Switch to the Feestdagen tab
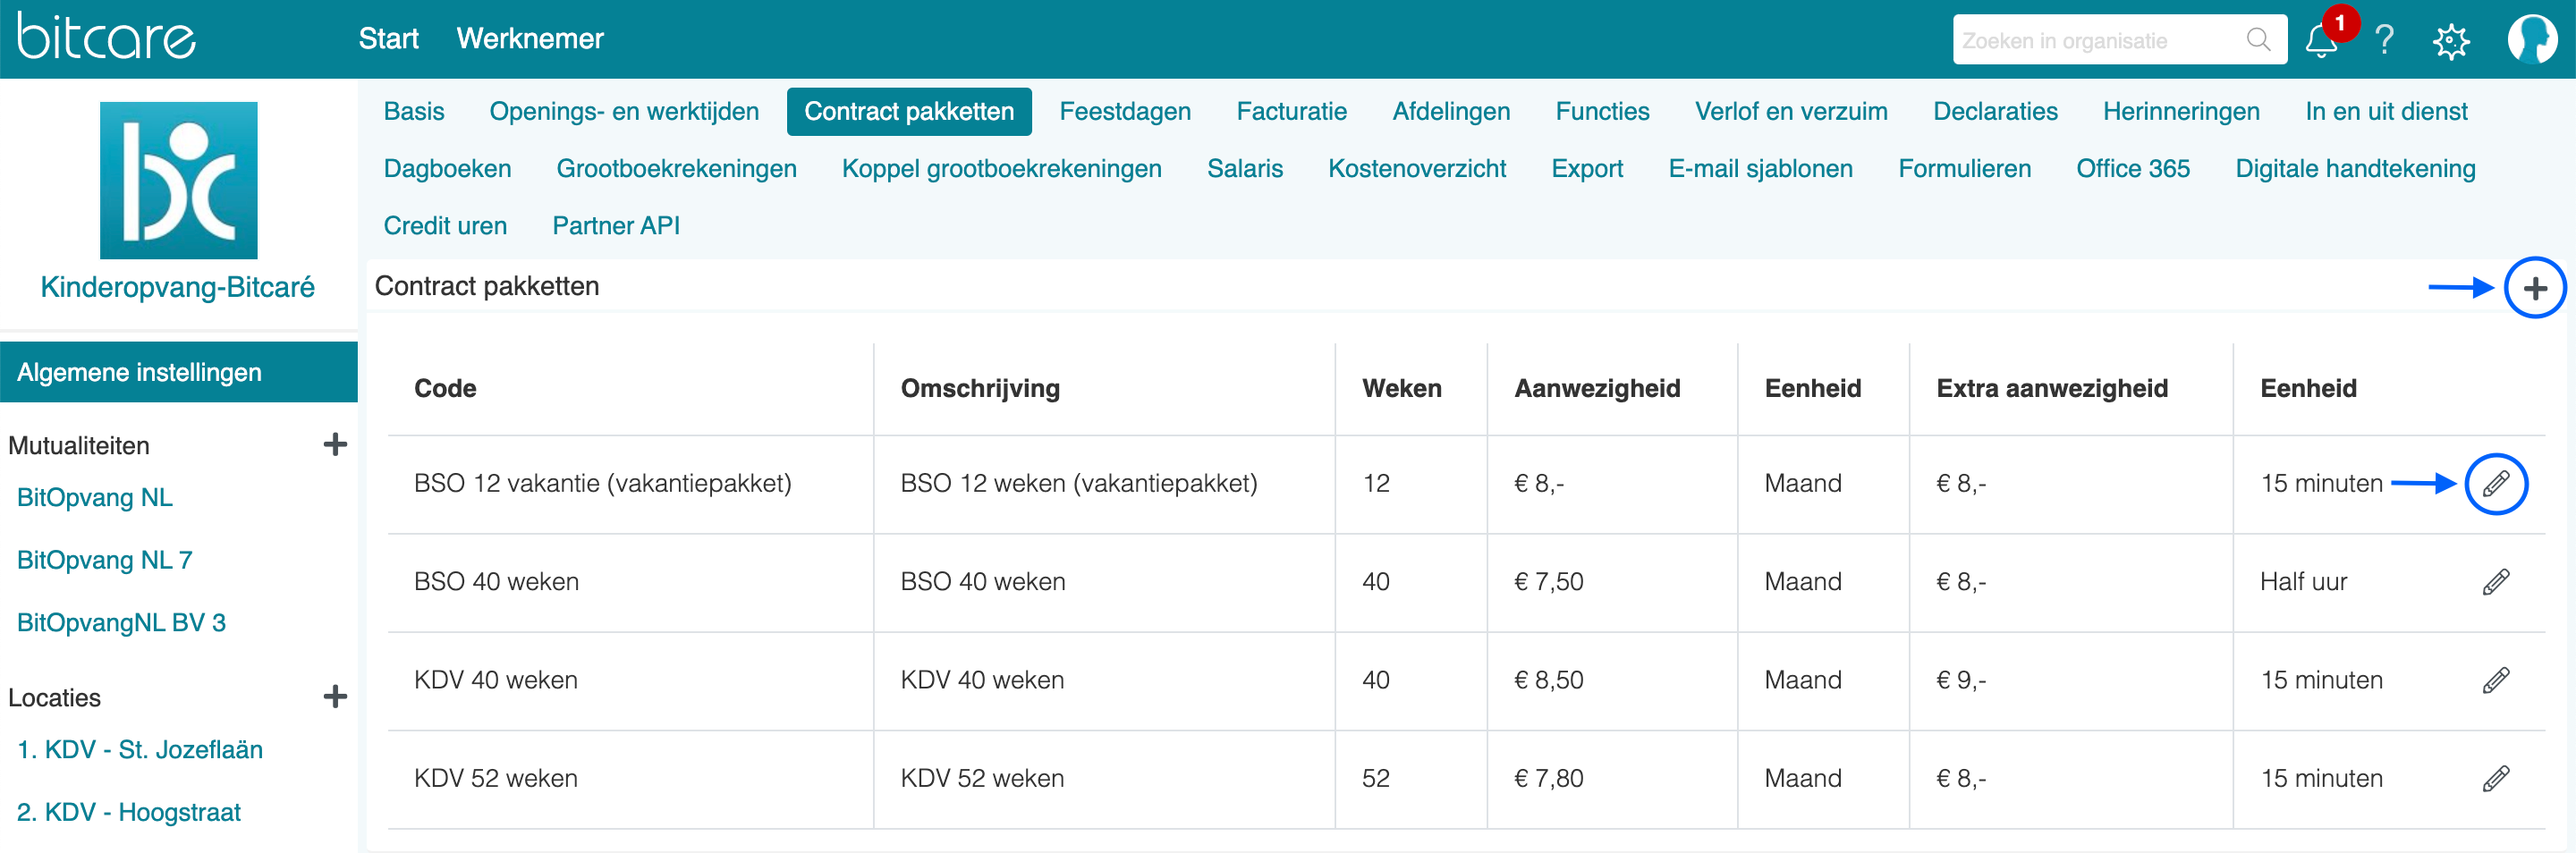This screenshot has height=853, width=2576. pos(1124,111)
